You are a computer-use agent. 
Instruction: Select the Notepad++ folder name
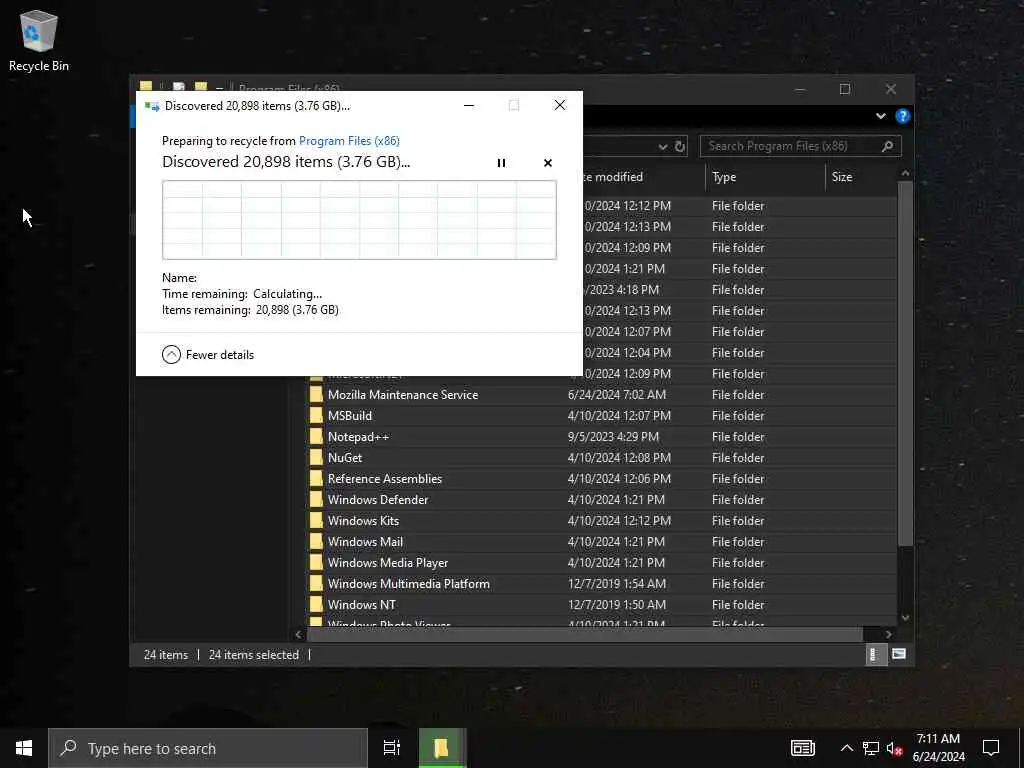coord(359,436)
